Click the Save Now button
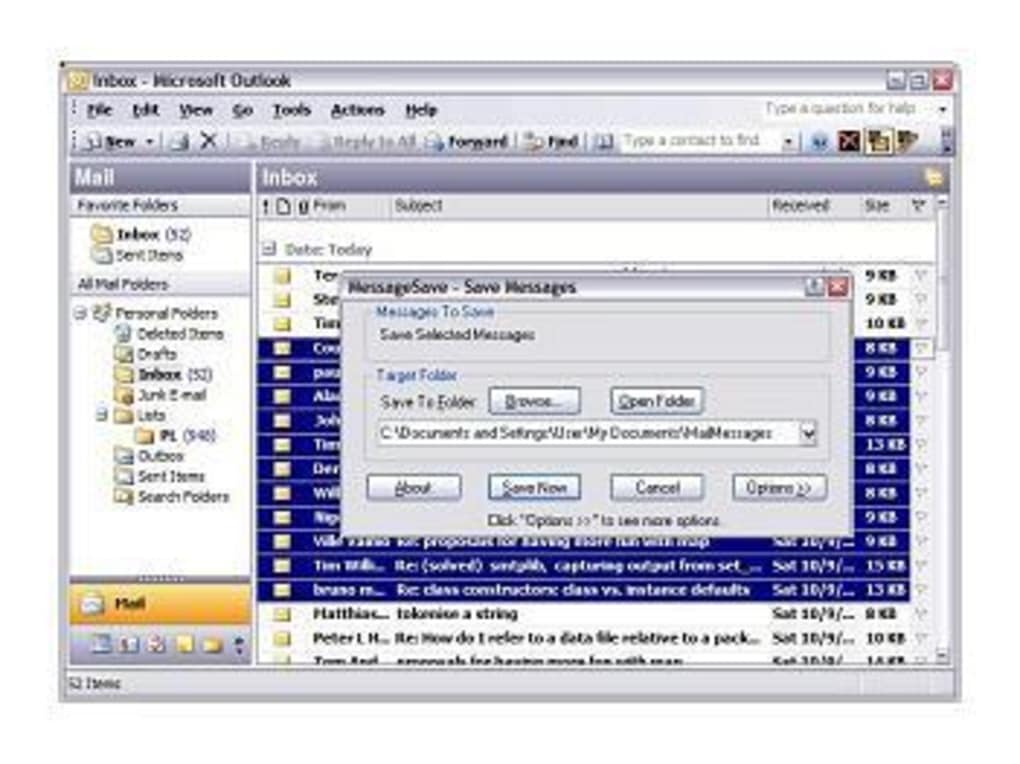 tap(534, 487)
